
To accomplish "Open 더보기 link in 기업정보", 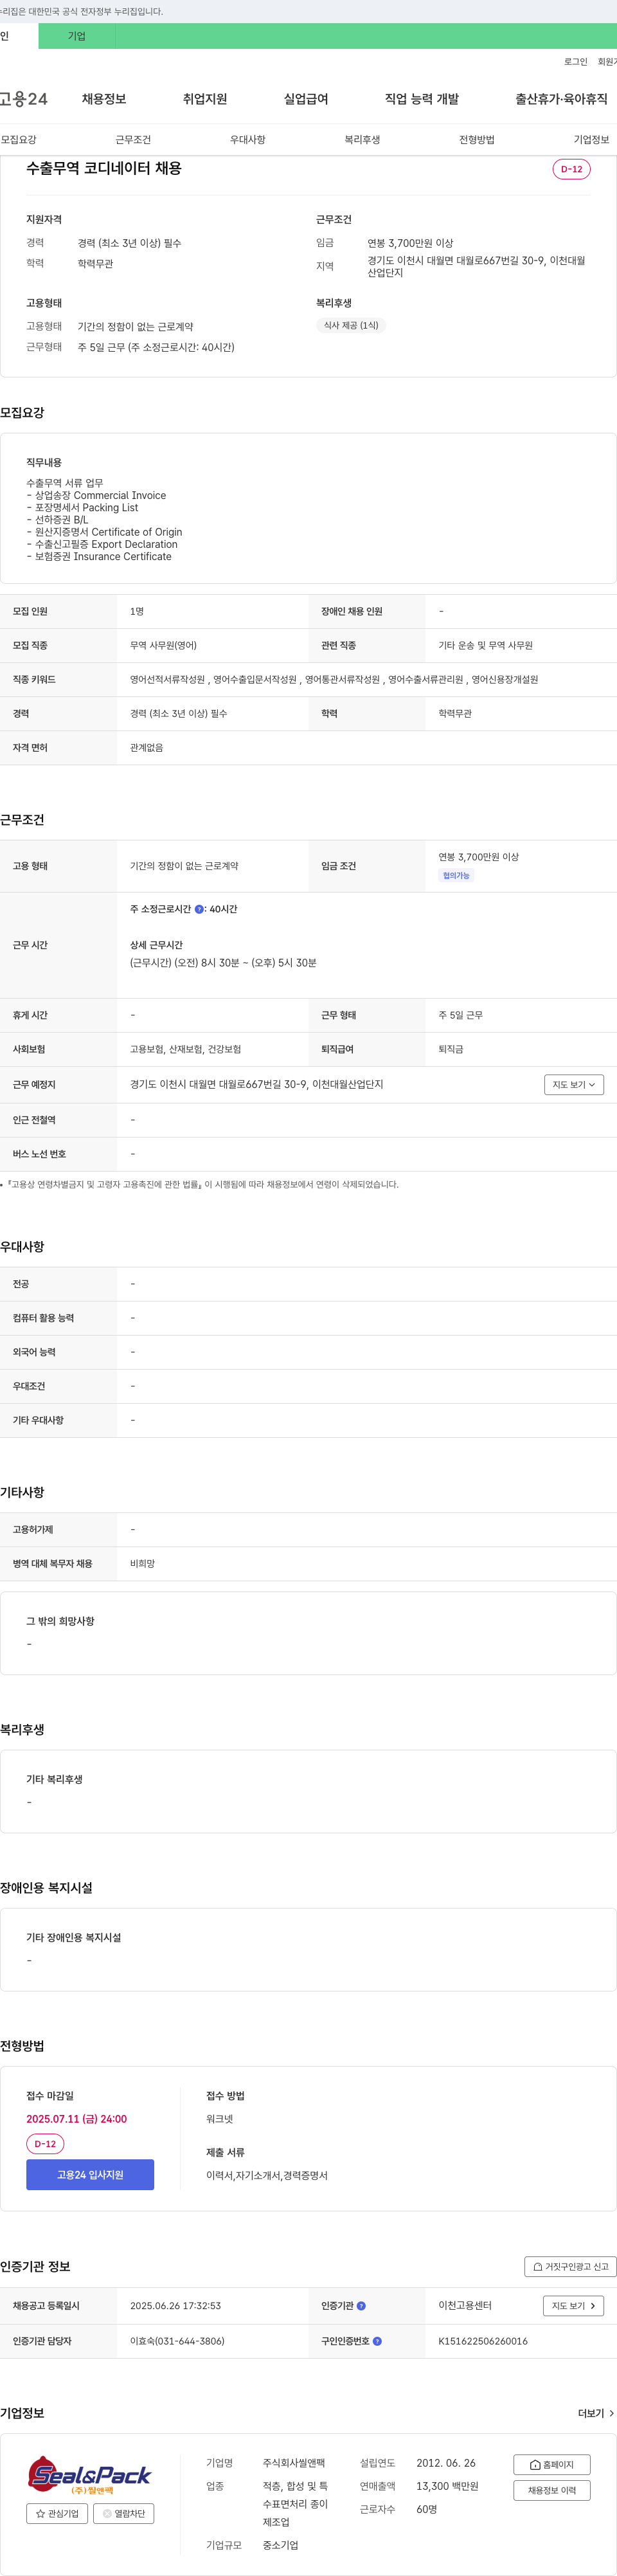I will coord(596,2414).
